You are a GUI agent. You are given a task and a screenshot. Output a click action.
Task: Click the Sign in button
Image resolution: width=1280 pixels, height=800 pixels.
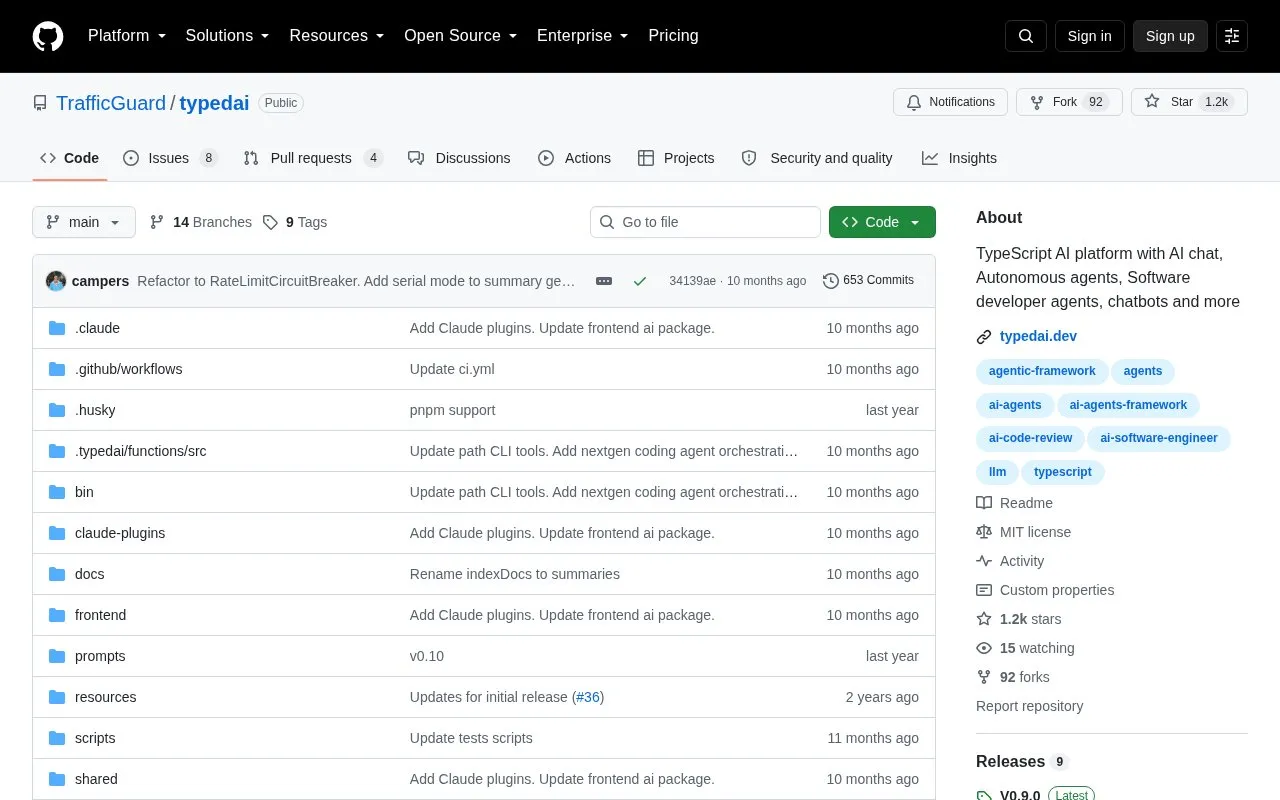coord(1089,36)
